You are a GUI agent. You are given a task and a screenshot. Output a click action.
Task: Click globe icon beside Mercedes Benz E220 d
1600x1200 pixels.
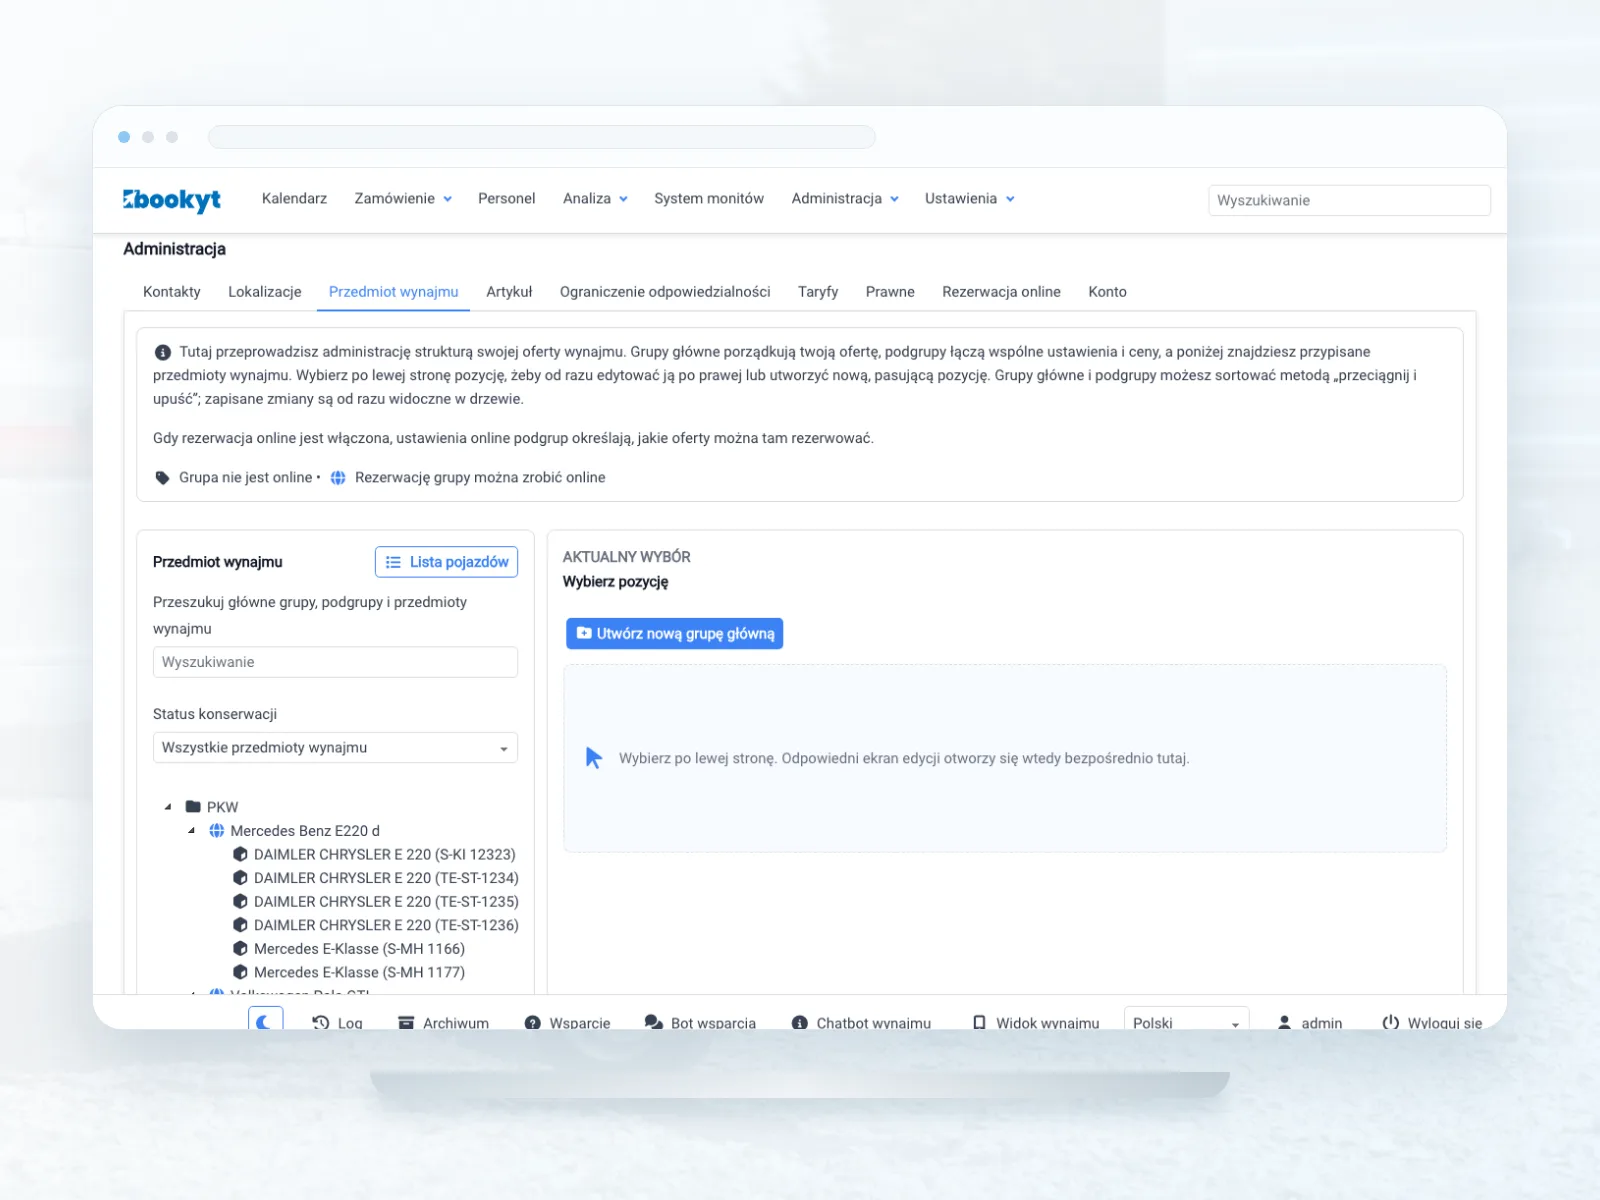[217, 831]
